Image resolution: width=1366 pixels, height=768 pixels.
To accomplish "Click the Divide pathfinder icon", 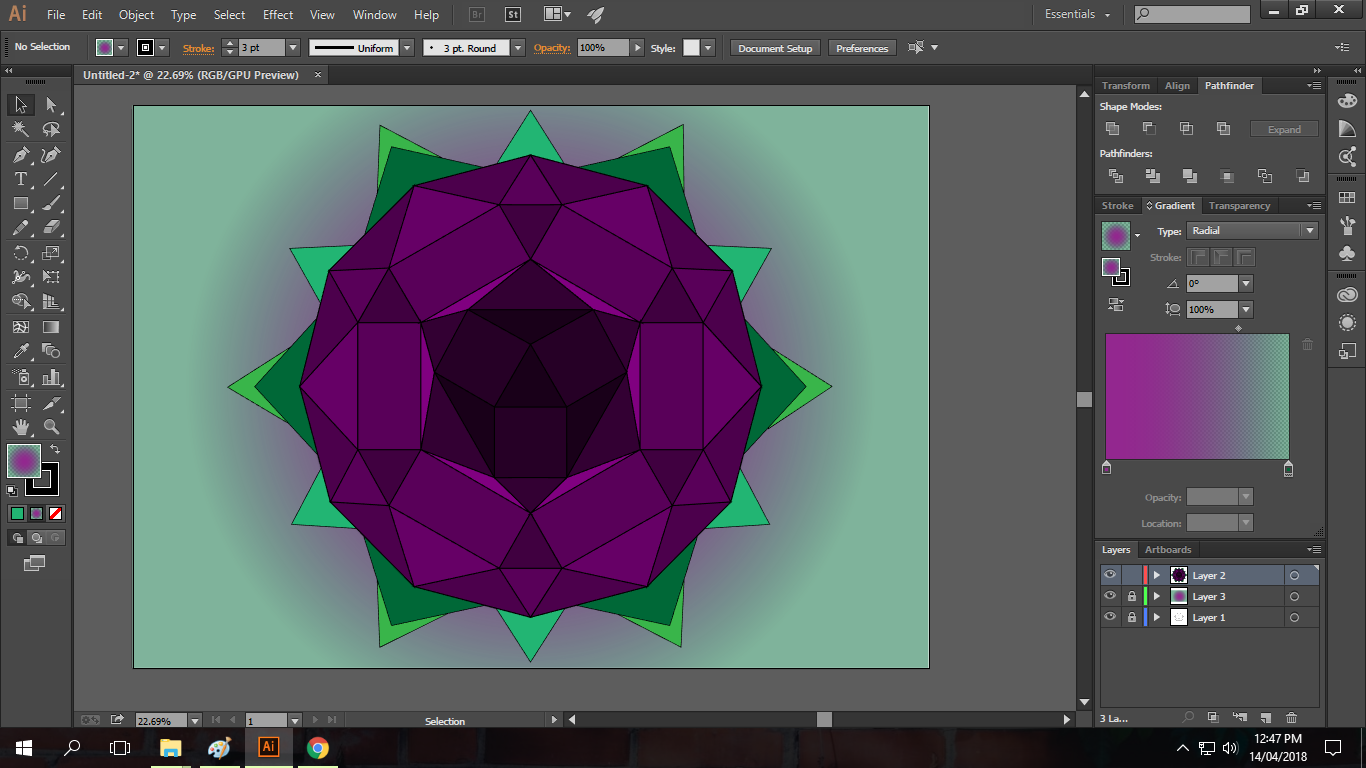I will pos(1116,176).
